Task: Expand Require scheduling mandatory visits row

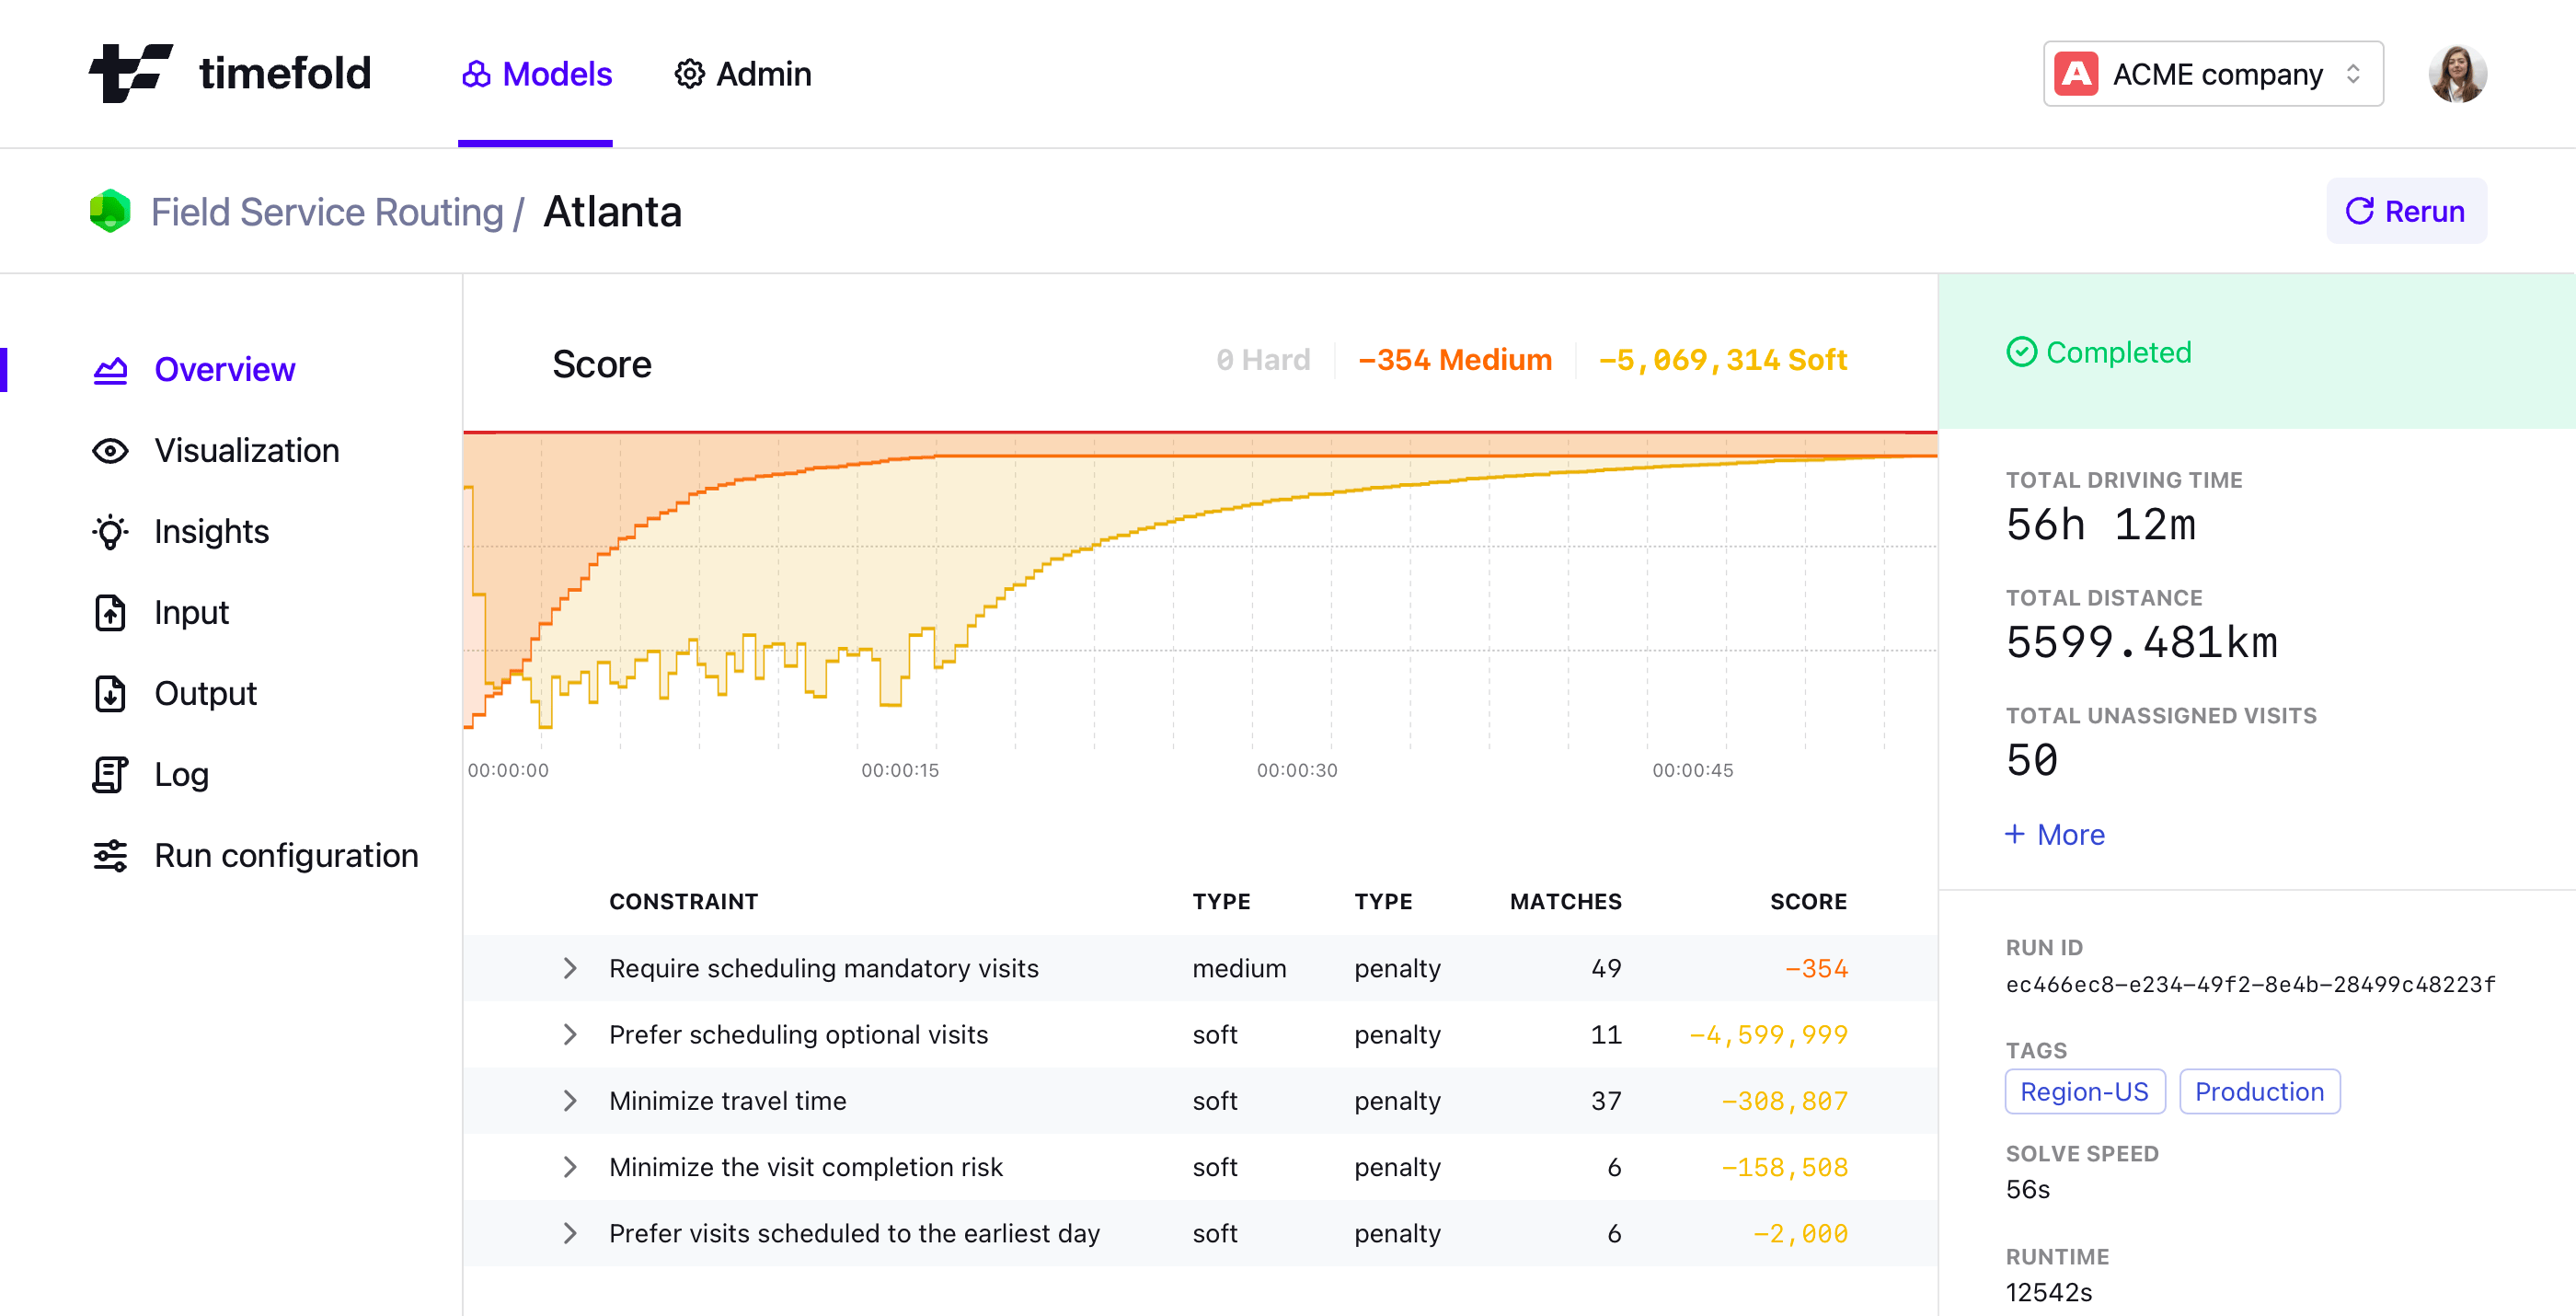Action: pos(570,968)
